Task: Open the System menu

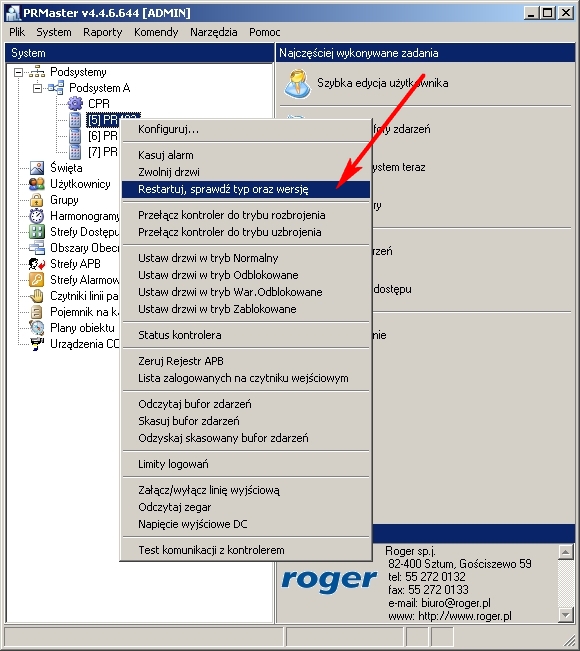Action: pyautogui.click(x=54, y=32)
